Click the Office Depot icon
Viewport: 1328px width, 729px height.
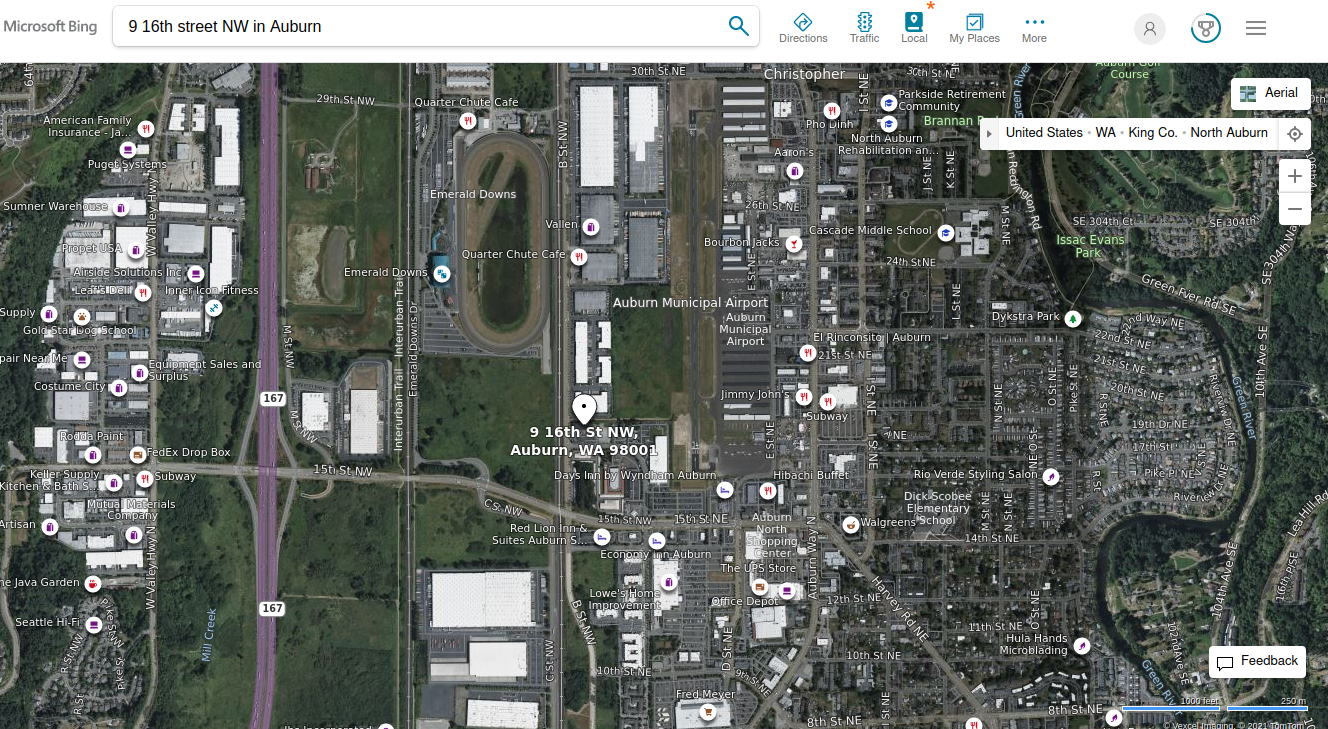788,591
